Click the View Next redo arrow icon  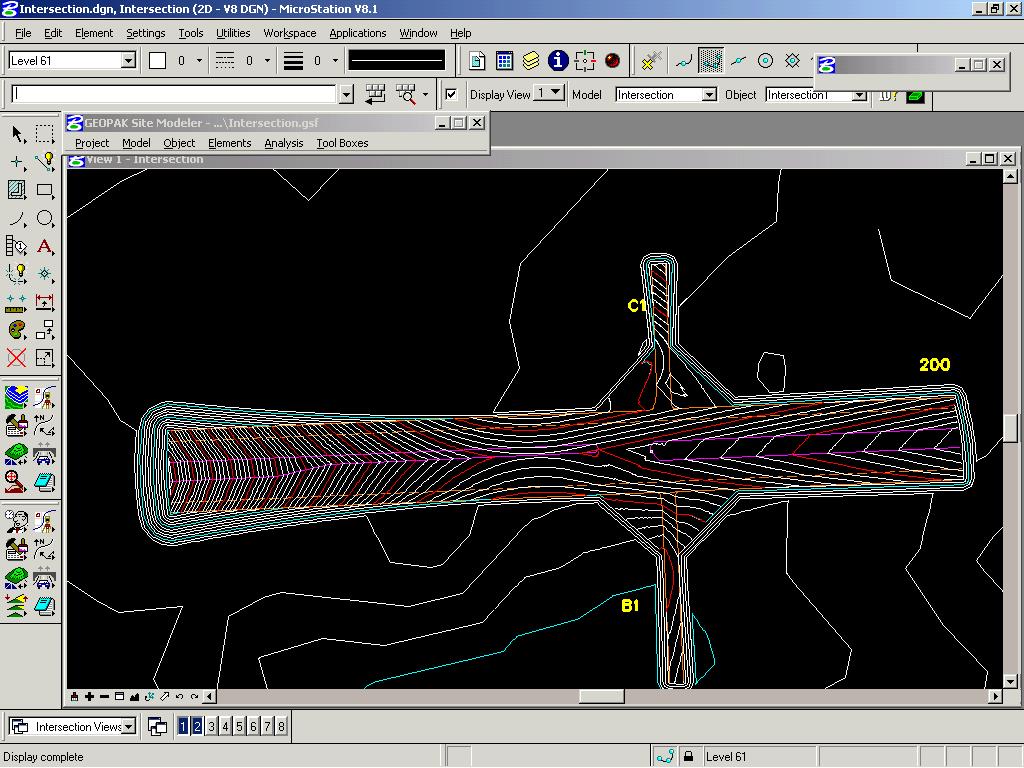(195, 697)
